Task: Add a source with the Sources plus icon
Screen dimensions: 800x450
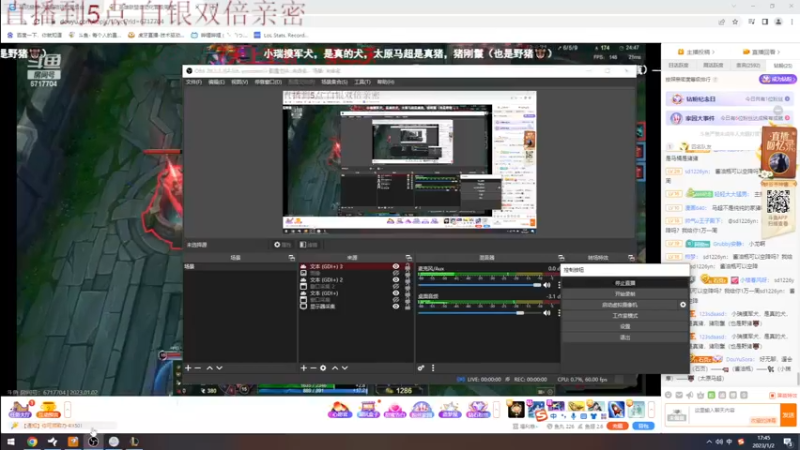Action: pyautogui.click(x=304, y=368)
